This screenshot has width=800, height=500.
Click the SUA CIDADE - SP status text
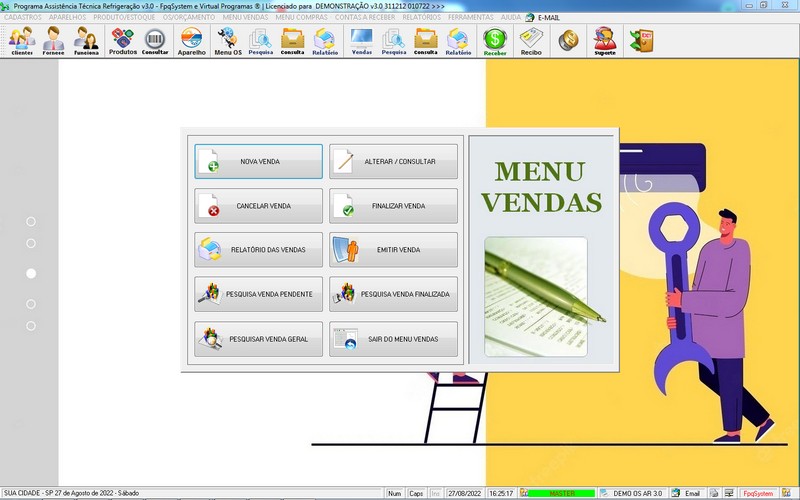click(x=71, y=493)
